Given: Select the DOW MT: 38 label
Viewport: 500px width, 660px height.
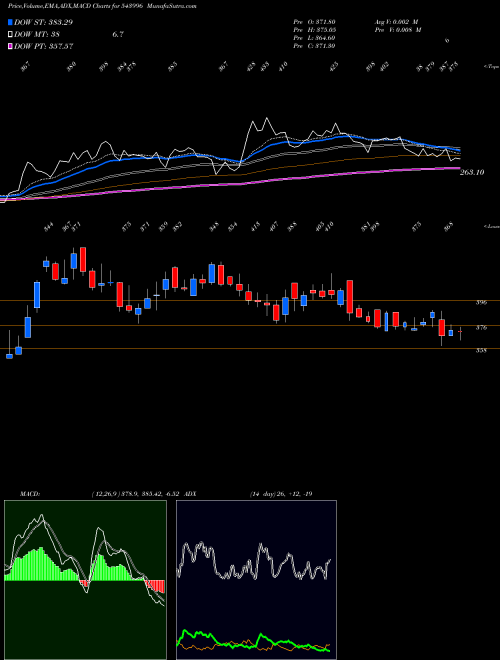Looking at the screenshot, I should (37, 35).
